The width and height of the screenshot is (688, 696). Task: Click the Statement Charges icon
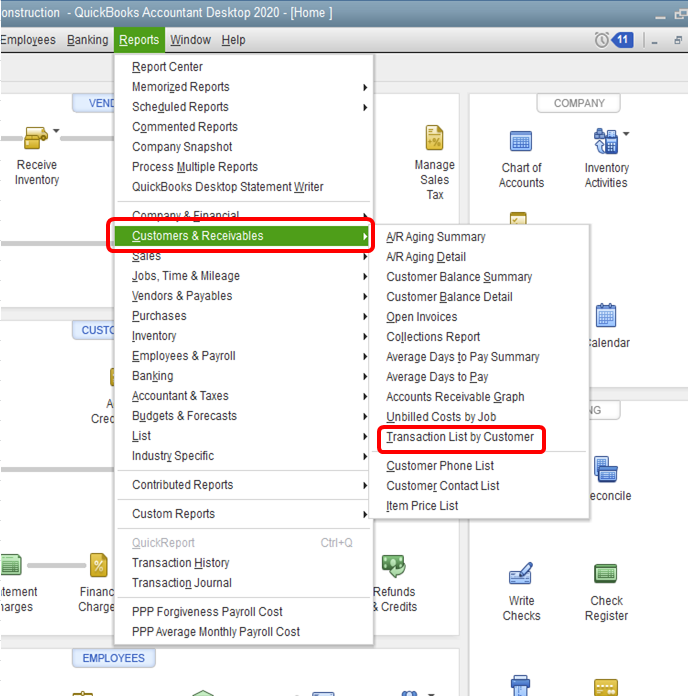[x=11, y=565]
